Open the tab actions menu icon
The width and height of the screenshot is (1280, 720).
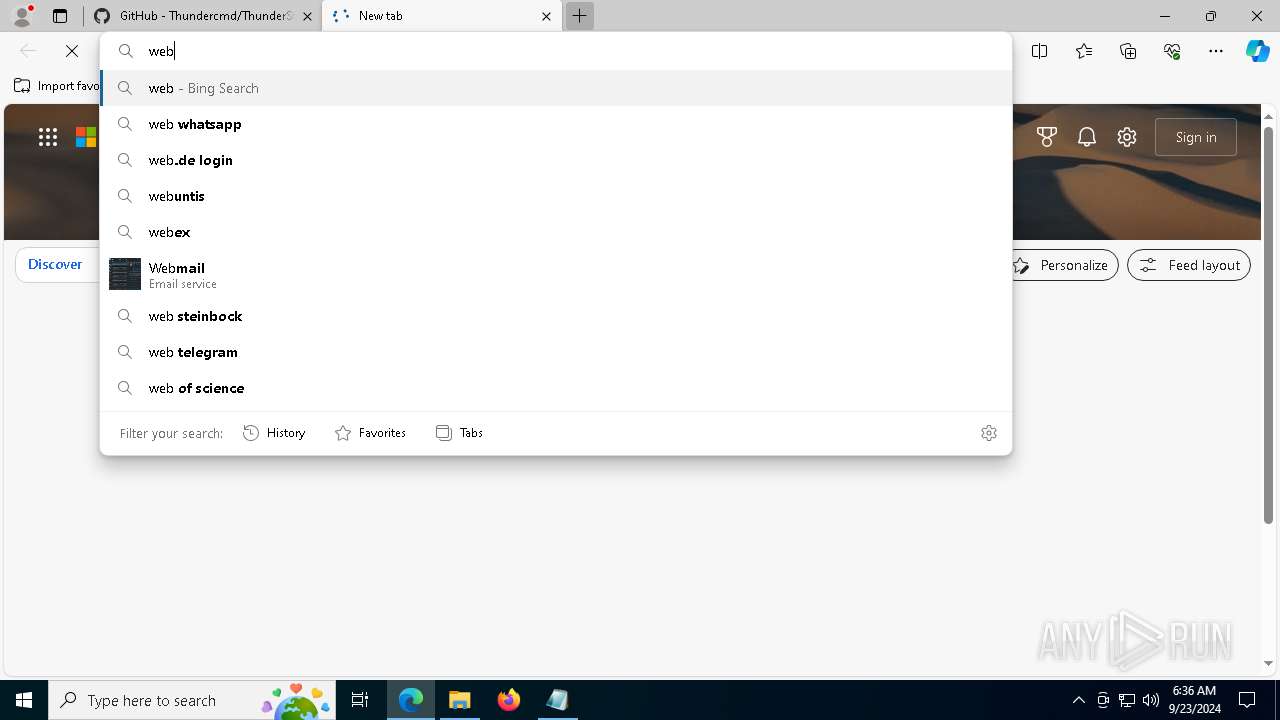(60, 16)
